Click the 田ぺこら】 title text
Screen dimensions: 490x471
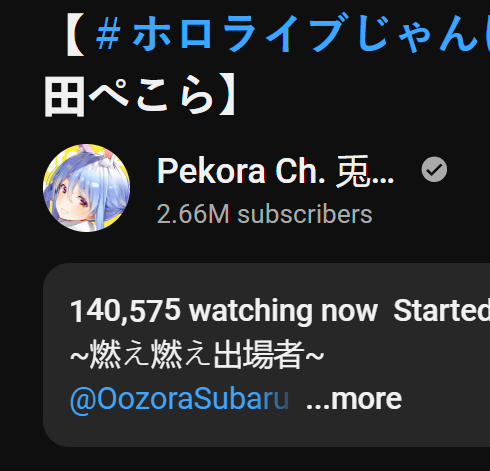140,96
